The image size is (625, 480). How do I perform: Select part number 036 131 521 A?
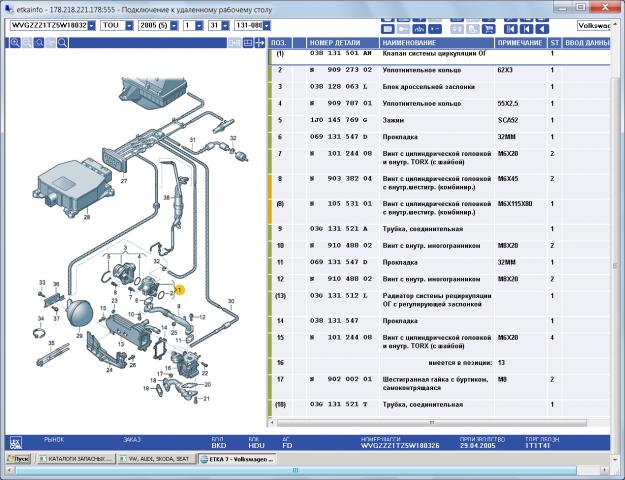(x=338, y=229)
